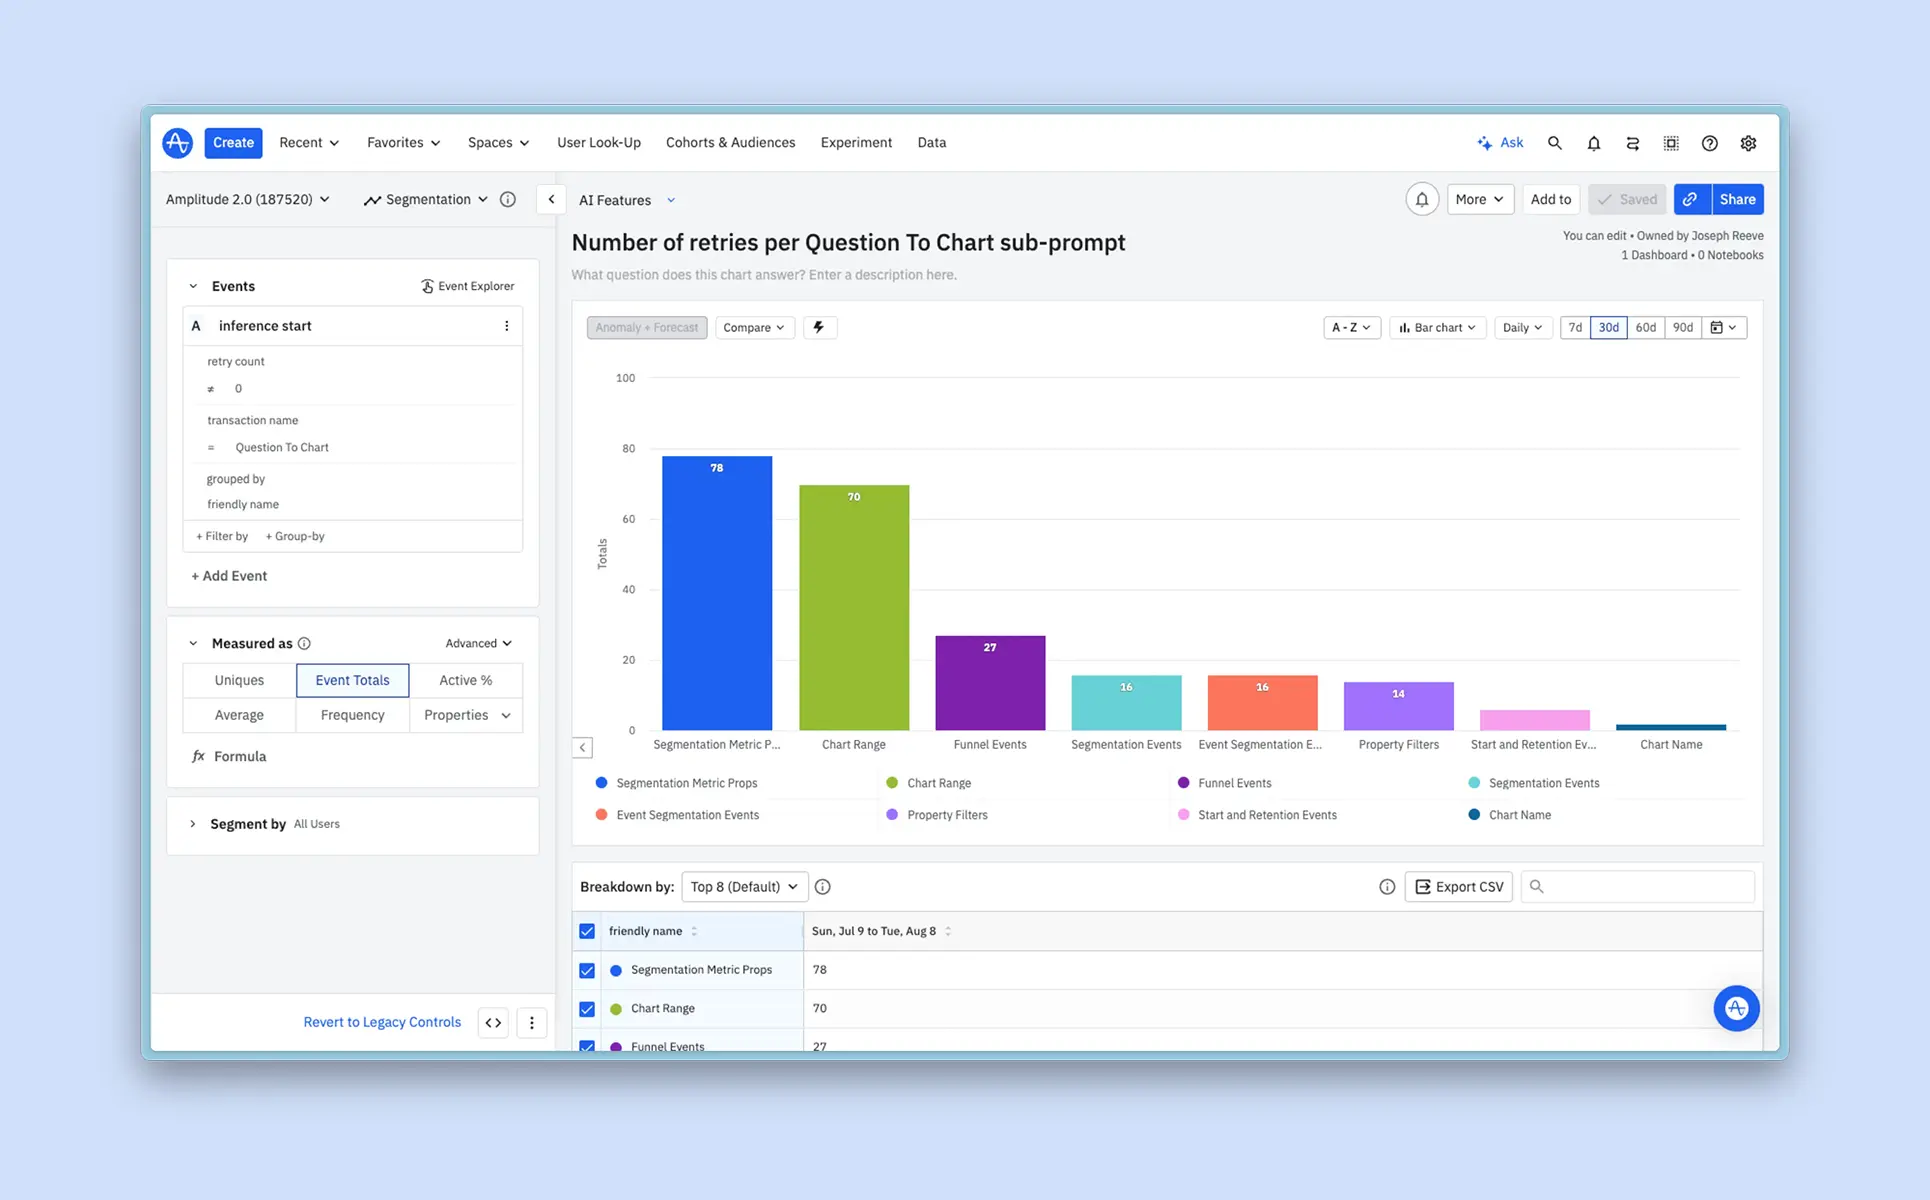Image resolution: width=1930 pixels, height=1200 pixels.
Task: Open the Top 8 (Default) breakdown dropdown
Action: [744, 887]
